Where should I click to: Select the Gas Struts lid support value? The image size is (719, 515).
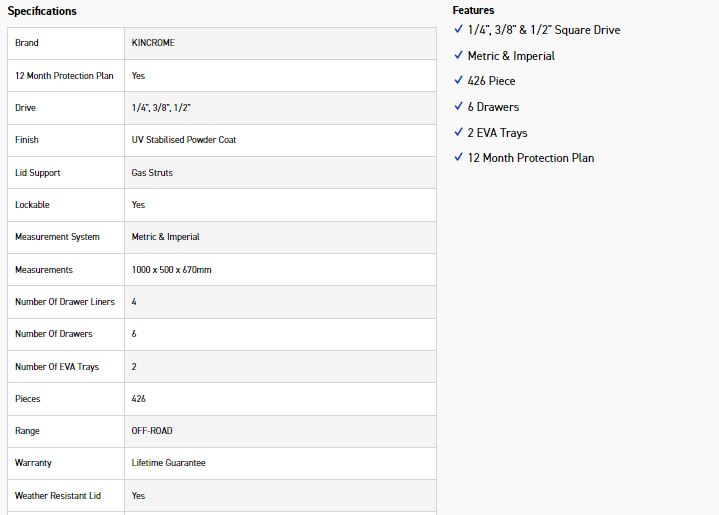pyautogui.click(x=152, y=173)
